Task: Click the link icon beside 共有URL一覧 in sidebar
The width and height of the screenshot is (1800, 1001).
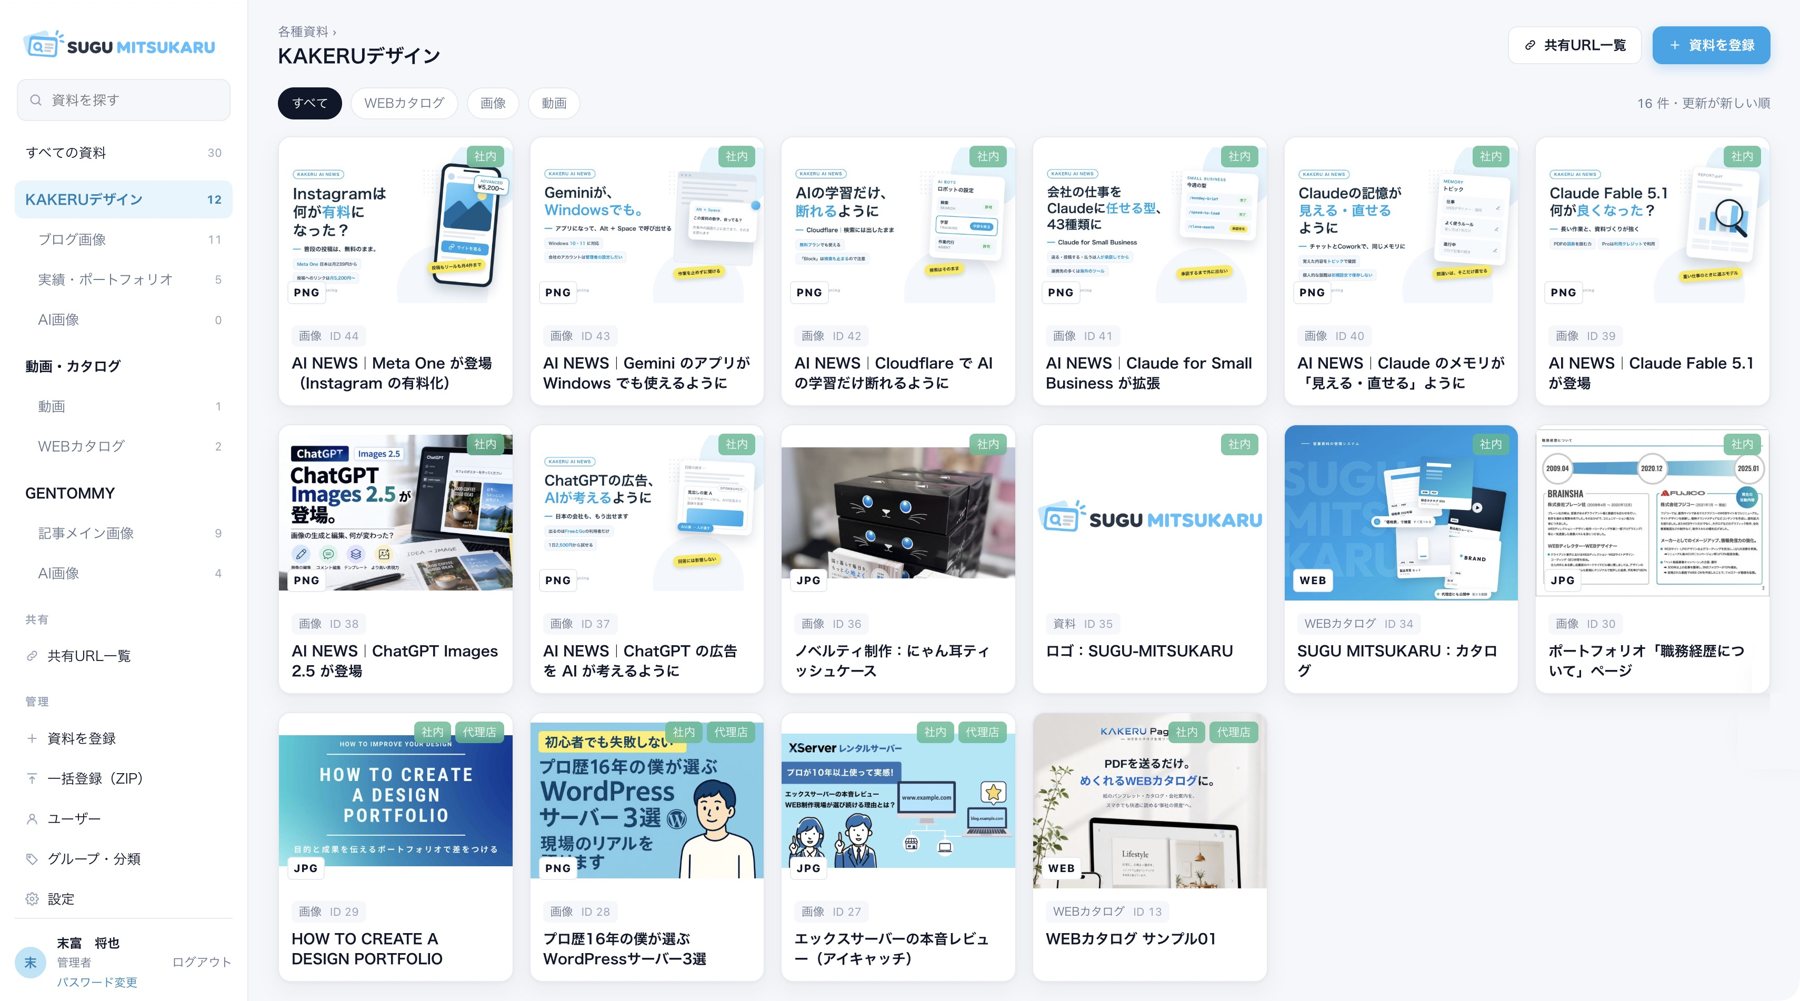Action: (x=32, y=656)
